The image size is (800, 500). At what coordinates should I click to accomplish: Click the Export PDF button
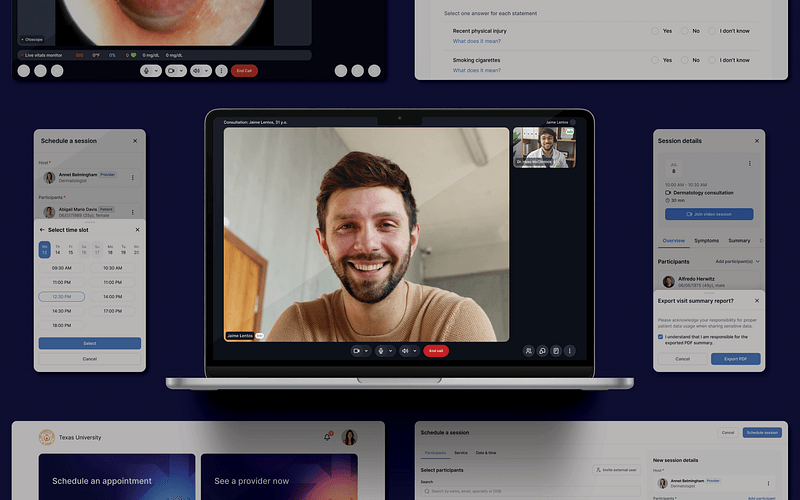tap(735, 358)
